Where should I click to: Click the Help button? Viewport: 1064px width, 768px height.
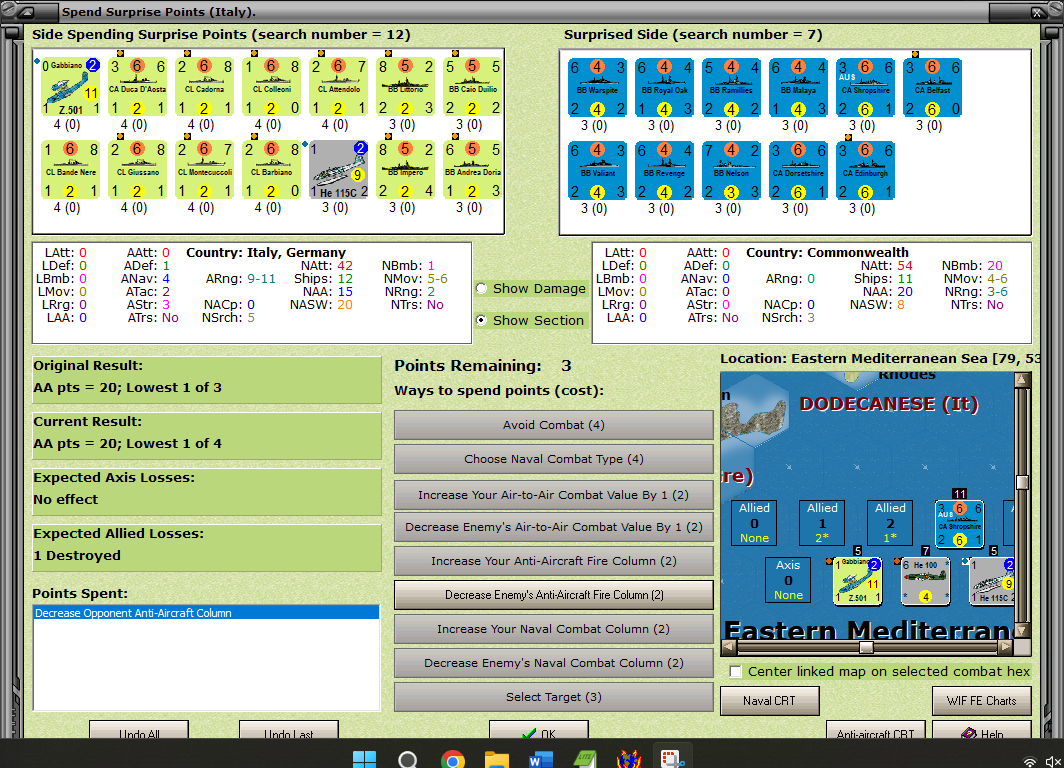point(982,731)
